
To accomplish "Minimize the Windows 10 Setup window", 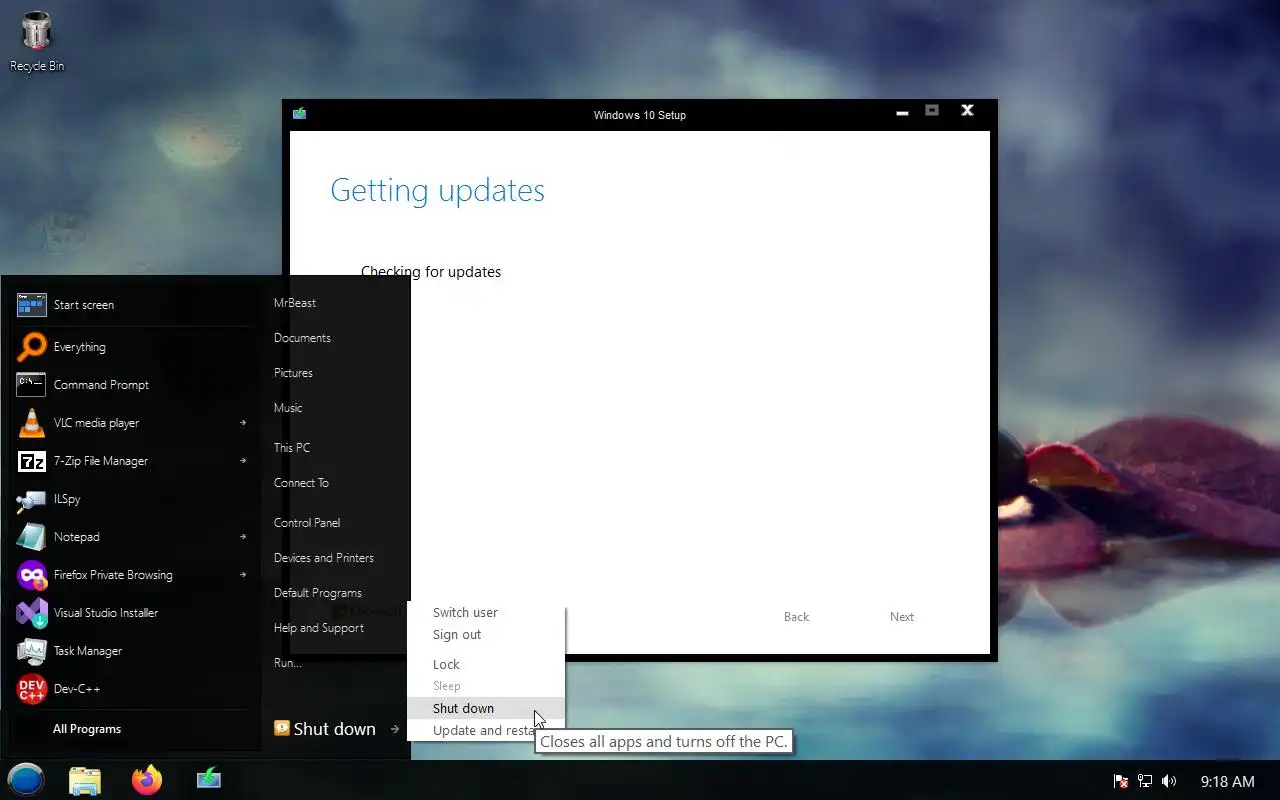I will [902, 112].
